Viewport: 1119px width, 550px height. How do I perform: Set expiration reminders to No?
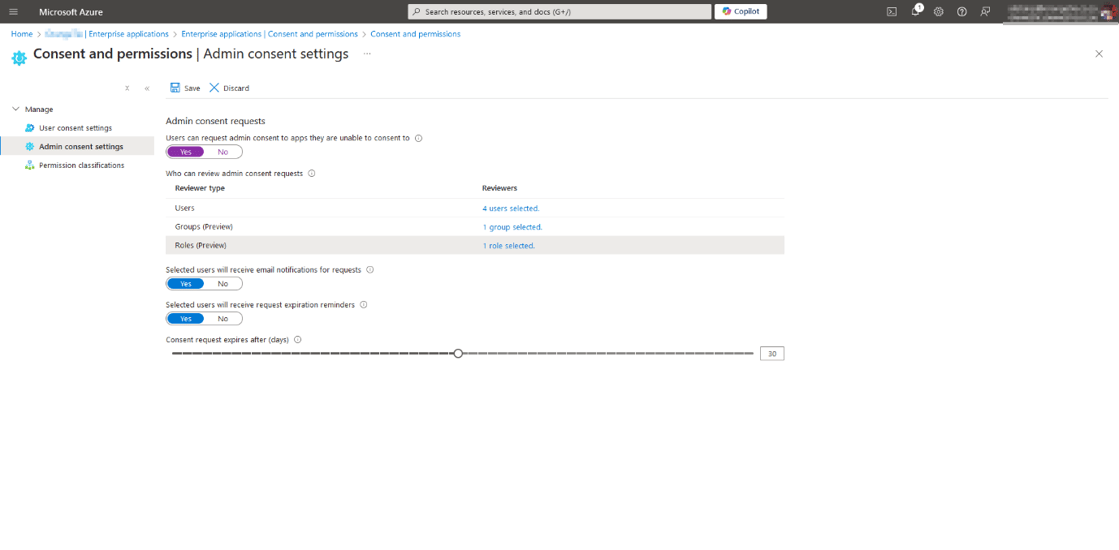coord(223,318)
